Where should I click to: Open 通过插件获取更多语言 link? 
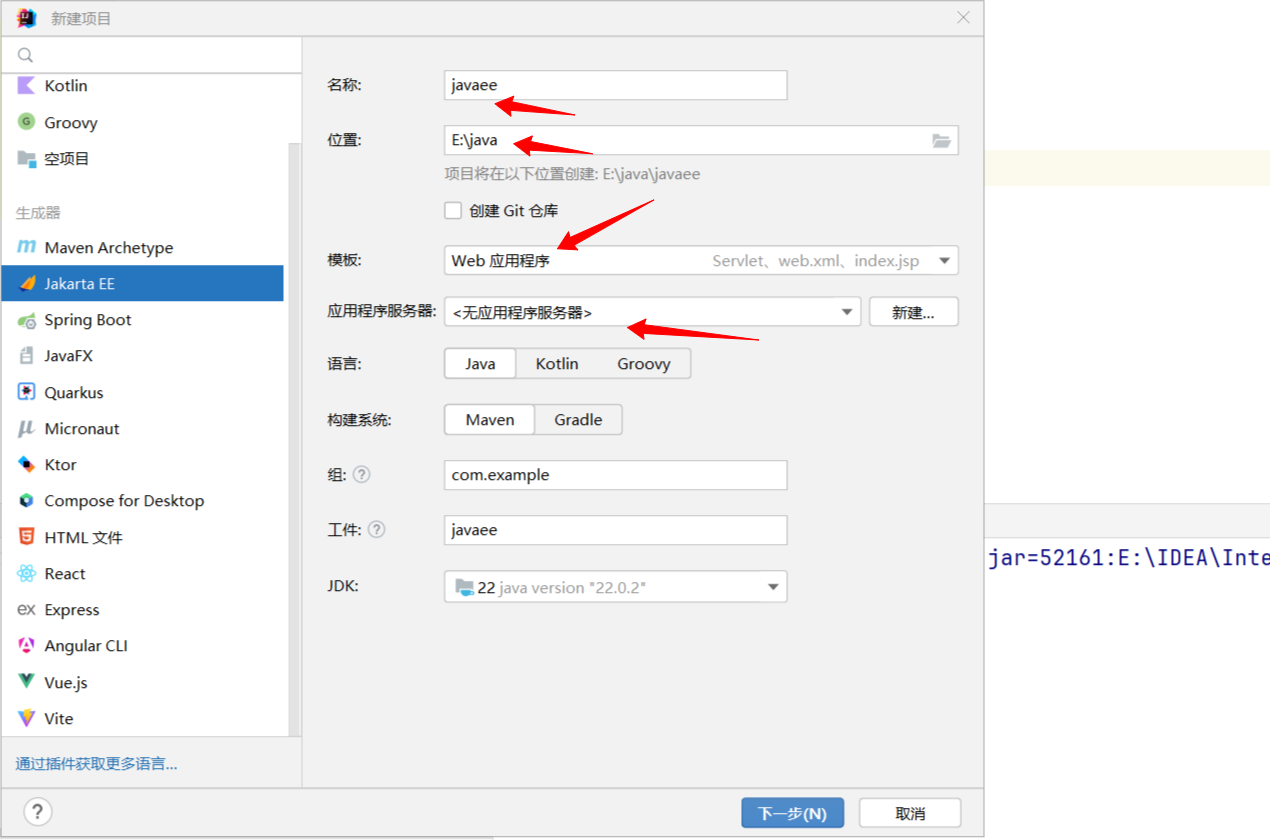[96, 764]
